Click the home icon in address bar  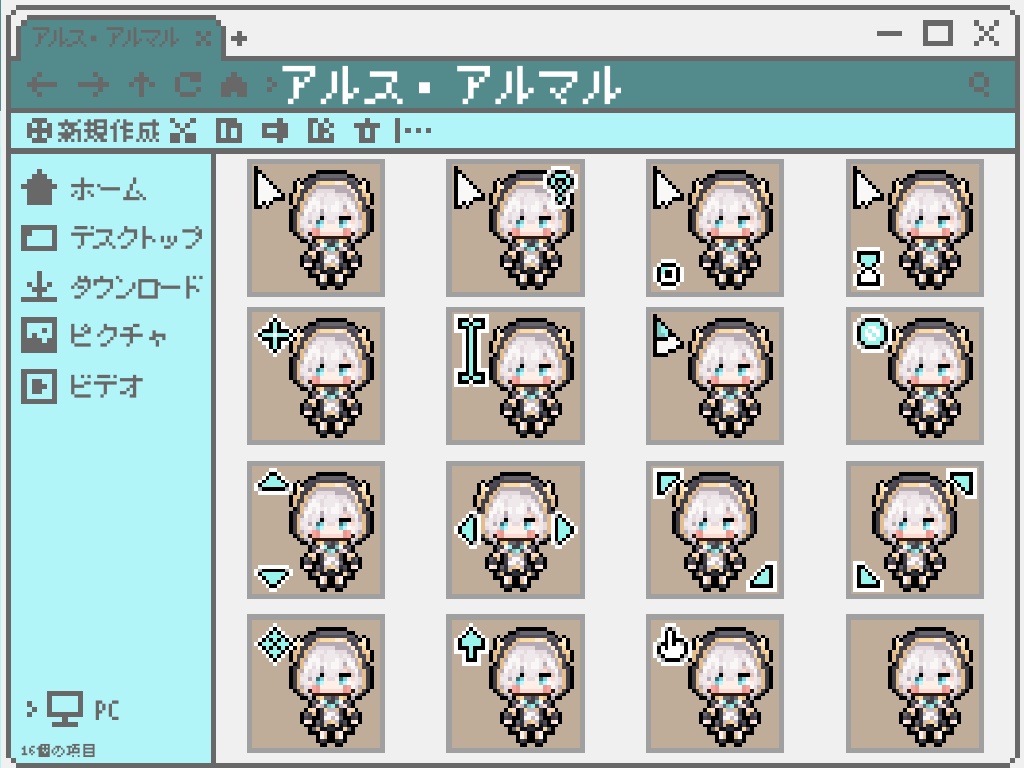234,85
